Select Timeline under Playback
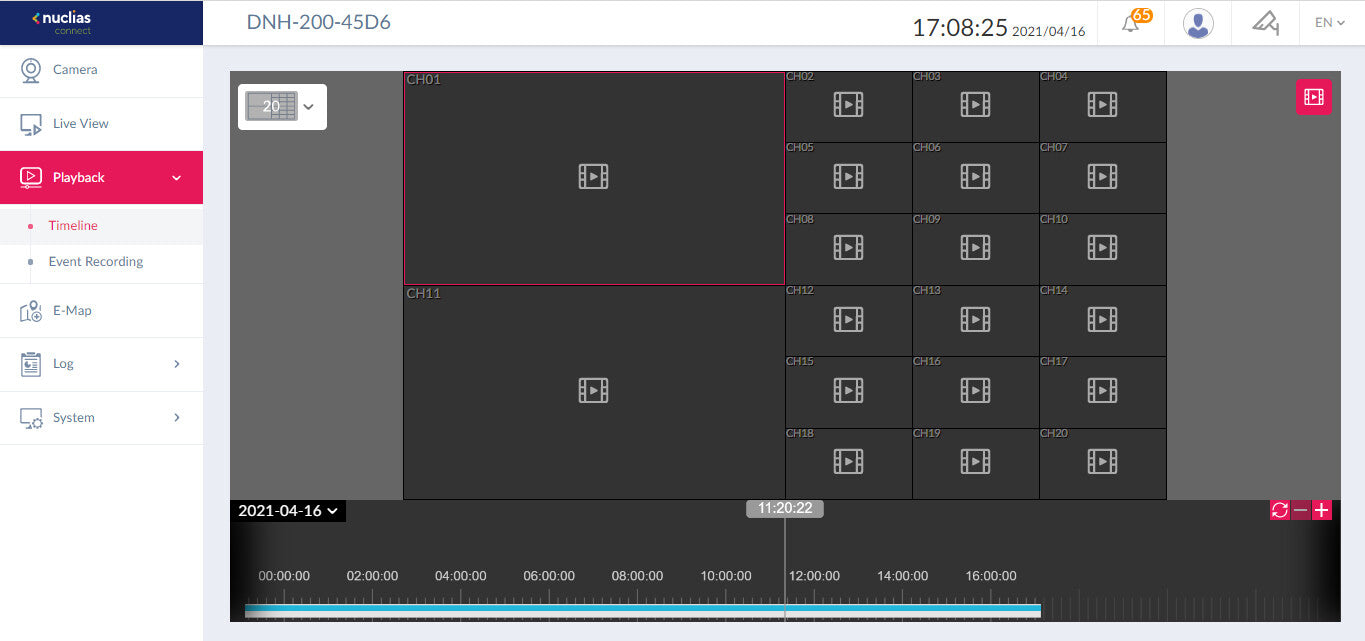The width and height of the screenshot is (1365, 641). [x=73, y=226]
